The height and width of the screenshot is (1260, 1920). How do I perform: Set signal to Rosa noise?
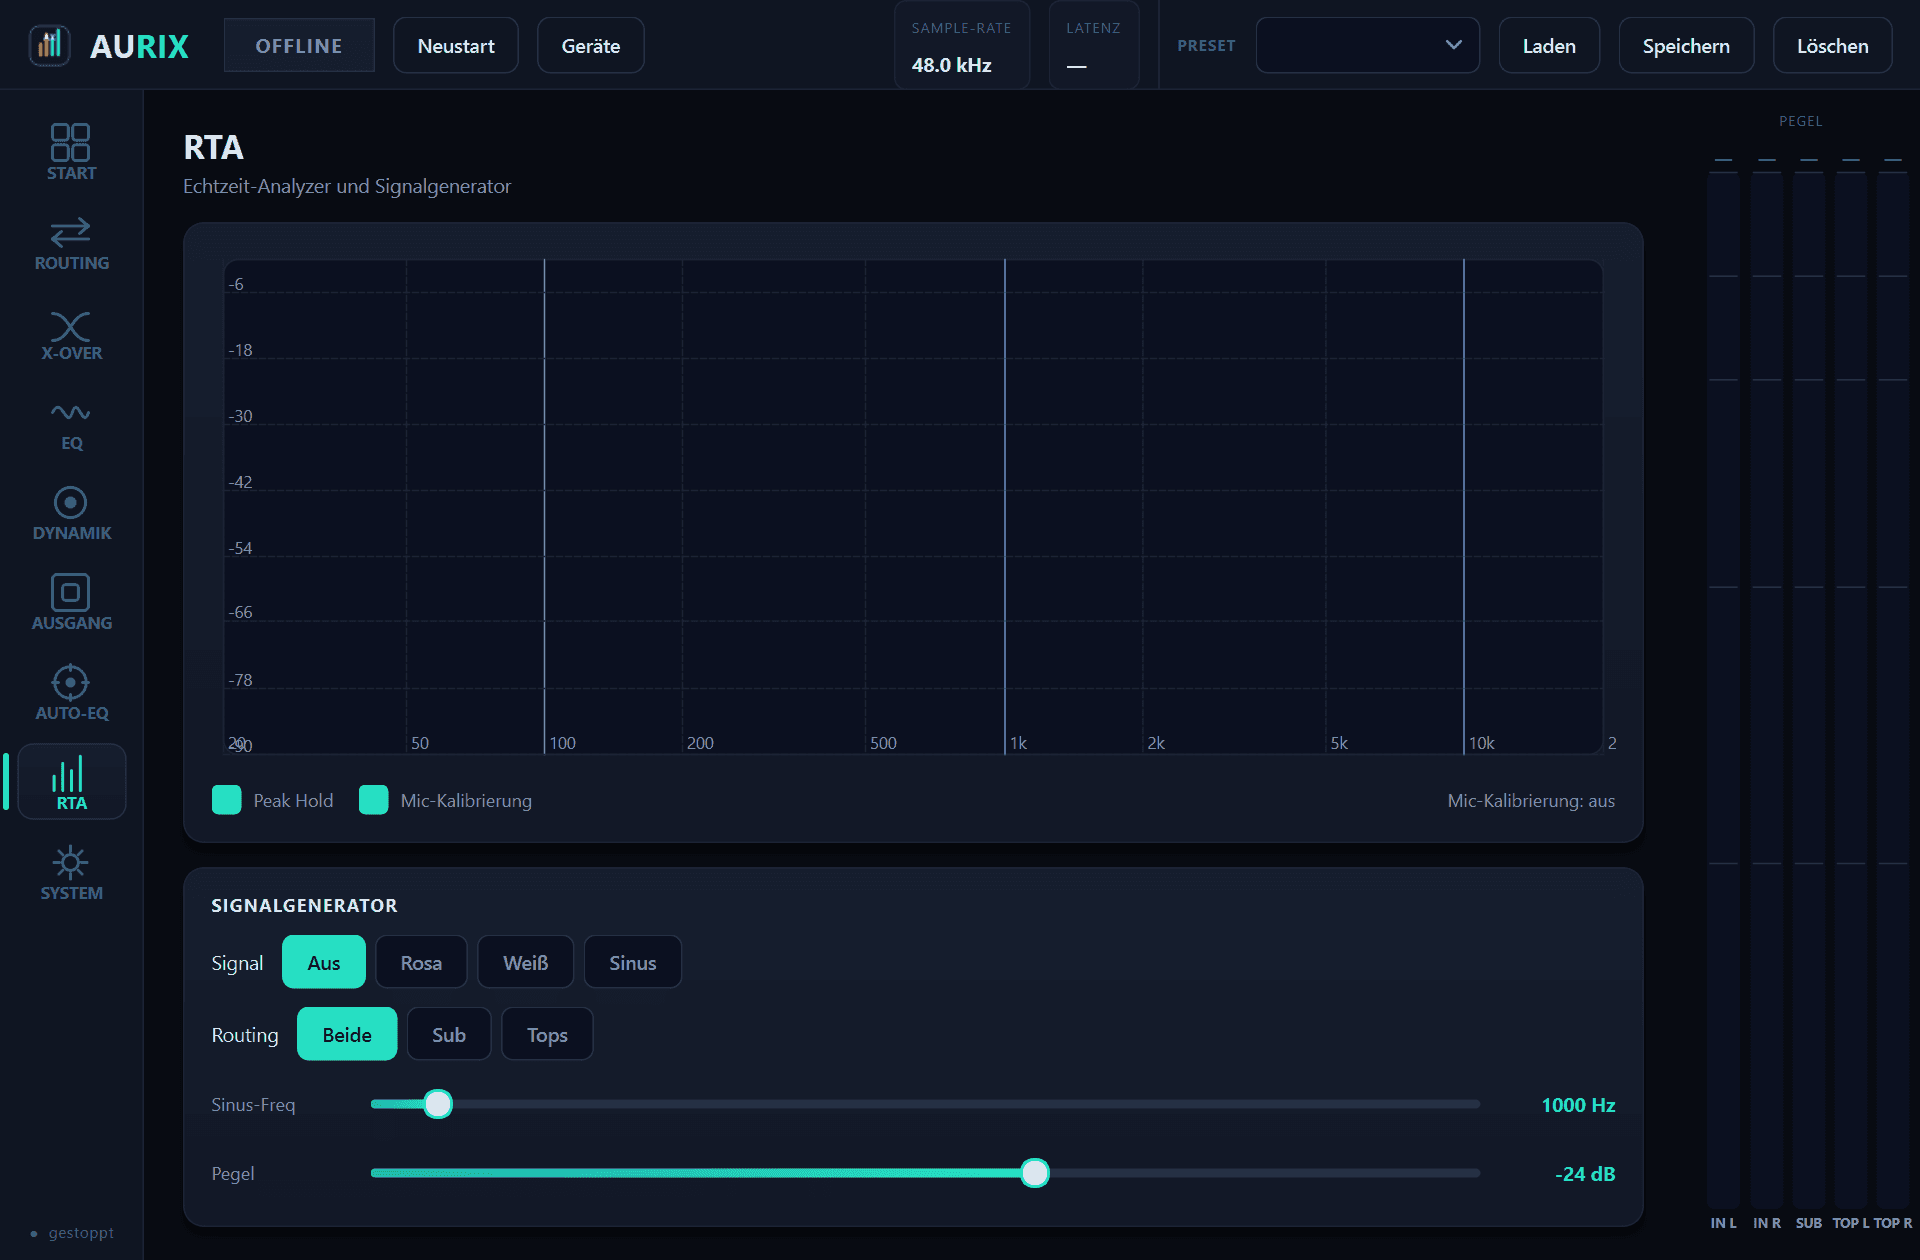[421, 962]
